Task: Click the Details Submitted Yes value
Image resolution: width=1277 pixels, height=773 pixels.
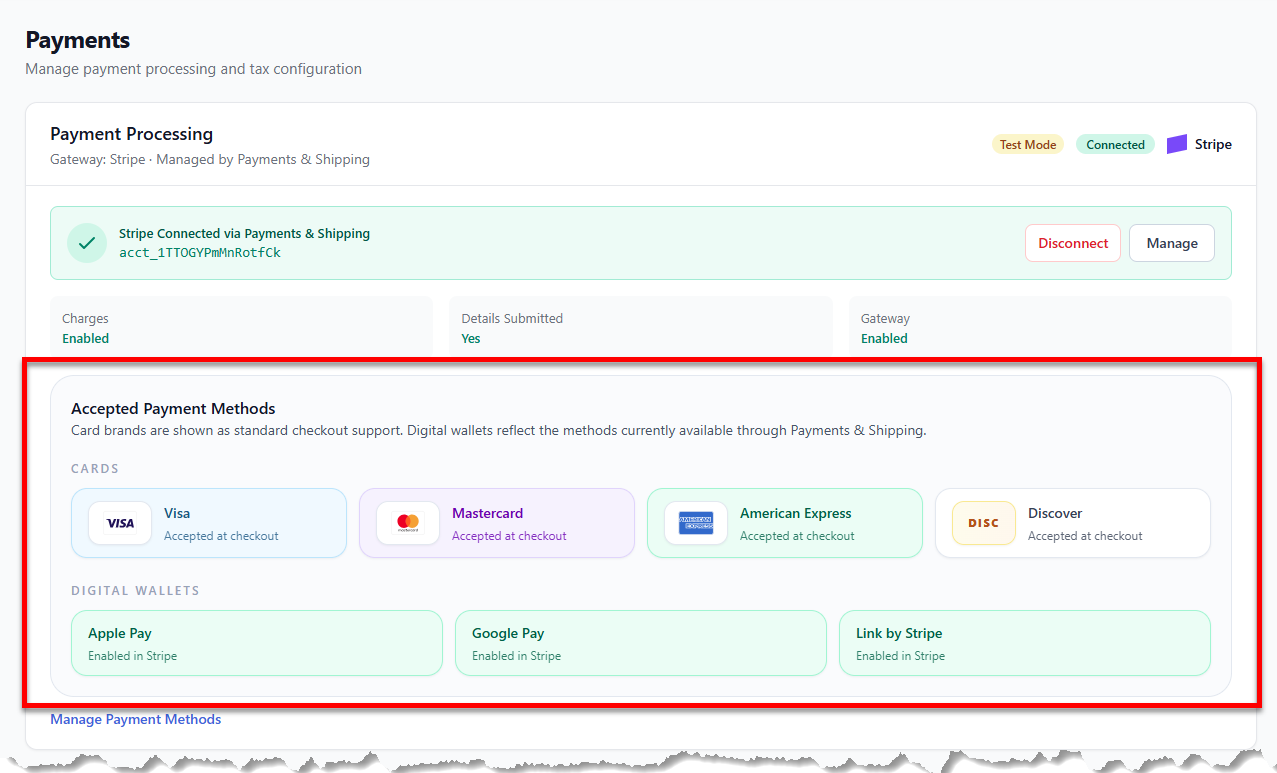Action: coord(471,338)
